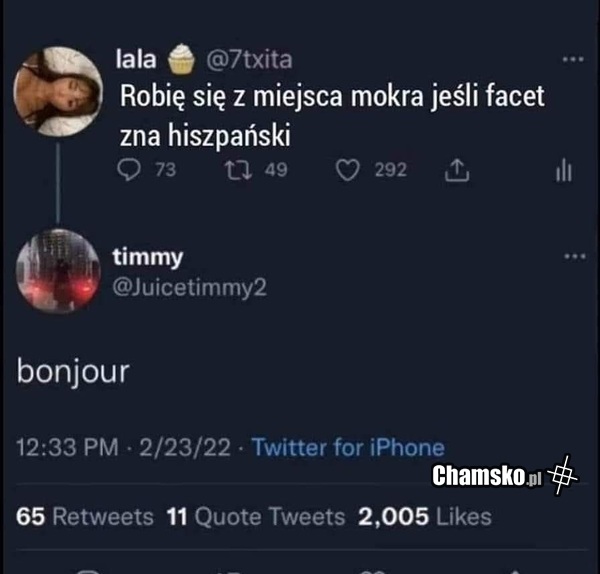Image resolution: width=600 pixels, height=574 pixels.
Task: View the 2,005 Likes list
Action: tap(425, 516)
